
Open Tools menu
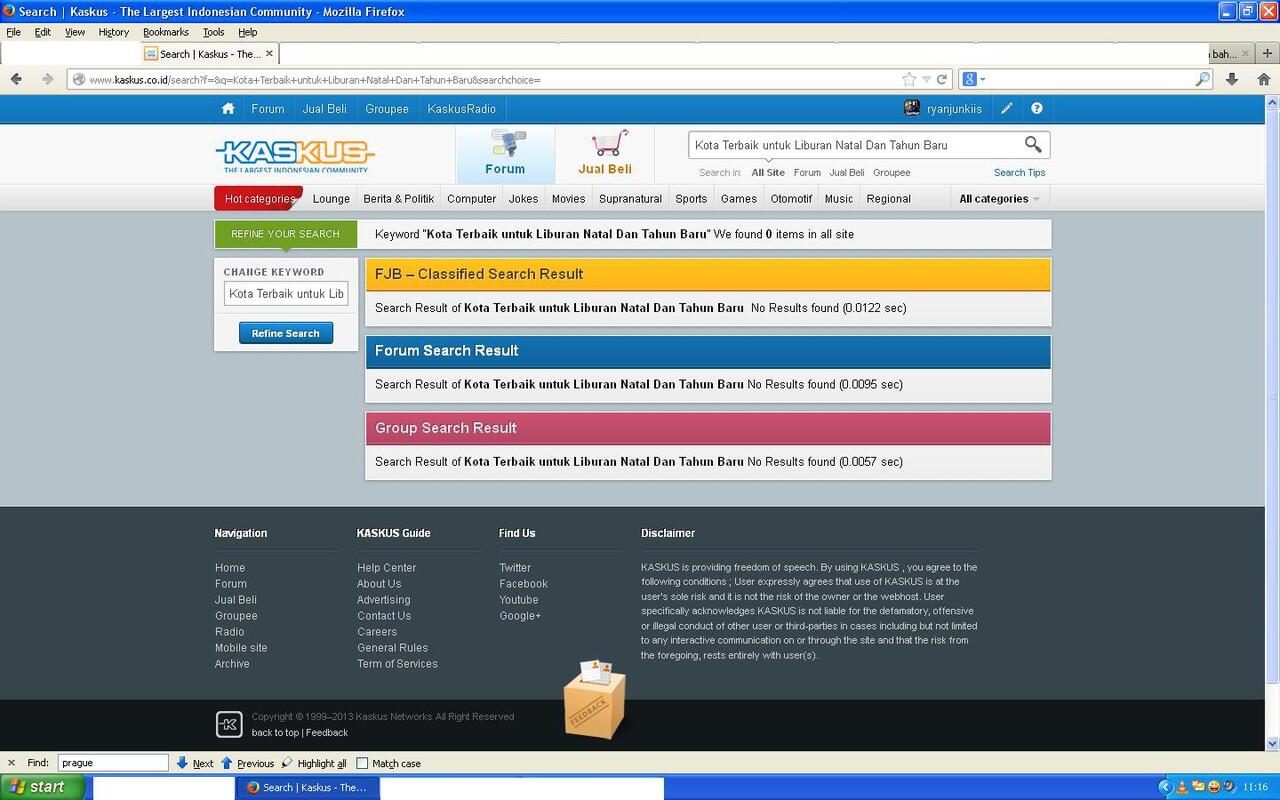coord(214,32)
